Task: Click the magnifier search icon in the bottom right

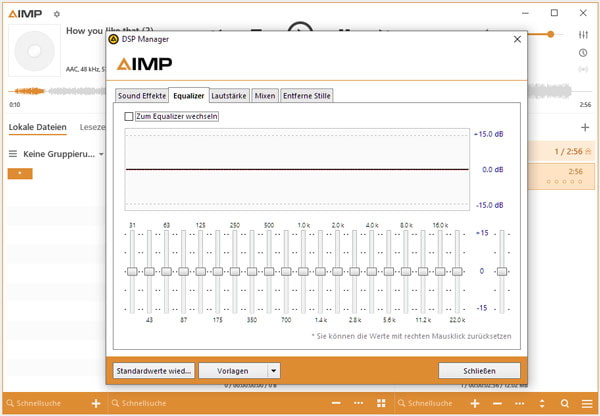Action: coord(565,403)
